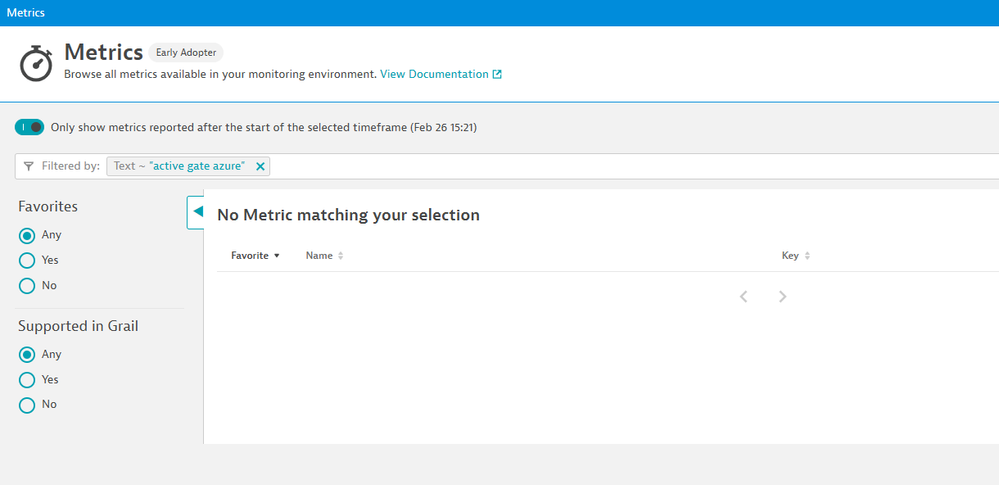Image resolution: width=999 pixels, height=485 pixels.
Task: Select Any under Supported in Grail
Action: coord(27,354)
